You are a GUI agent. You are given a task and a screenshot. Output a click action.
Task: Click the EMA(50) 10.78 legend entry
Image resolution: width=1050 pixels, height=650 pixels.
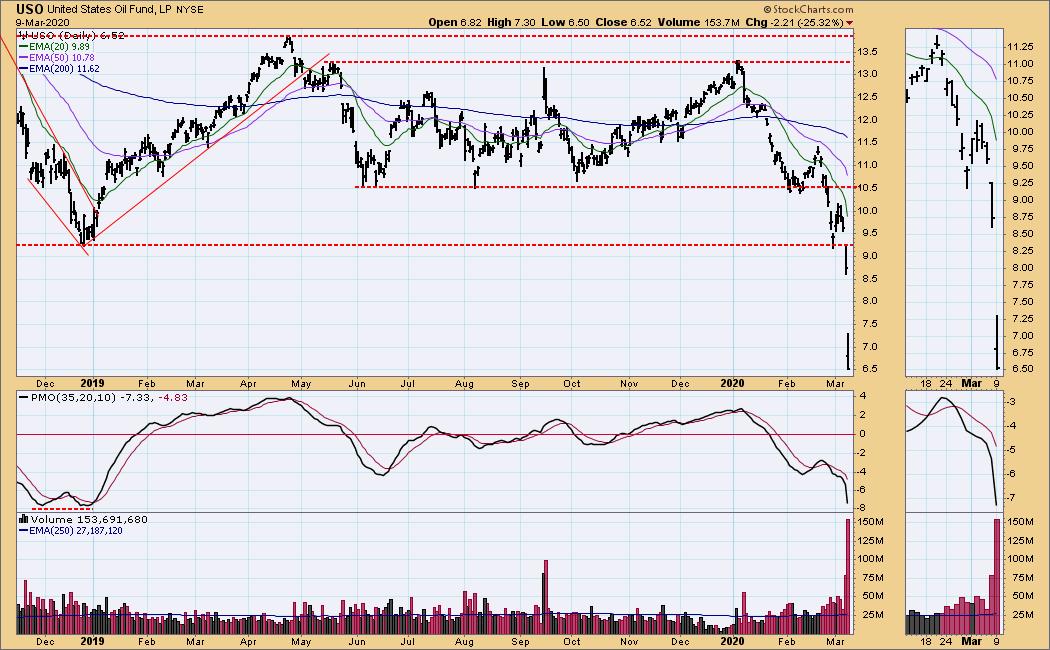coord(62,58)
